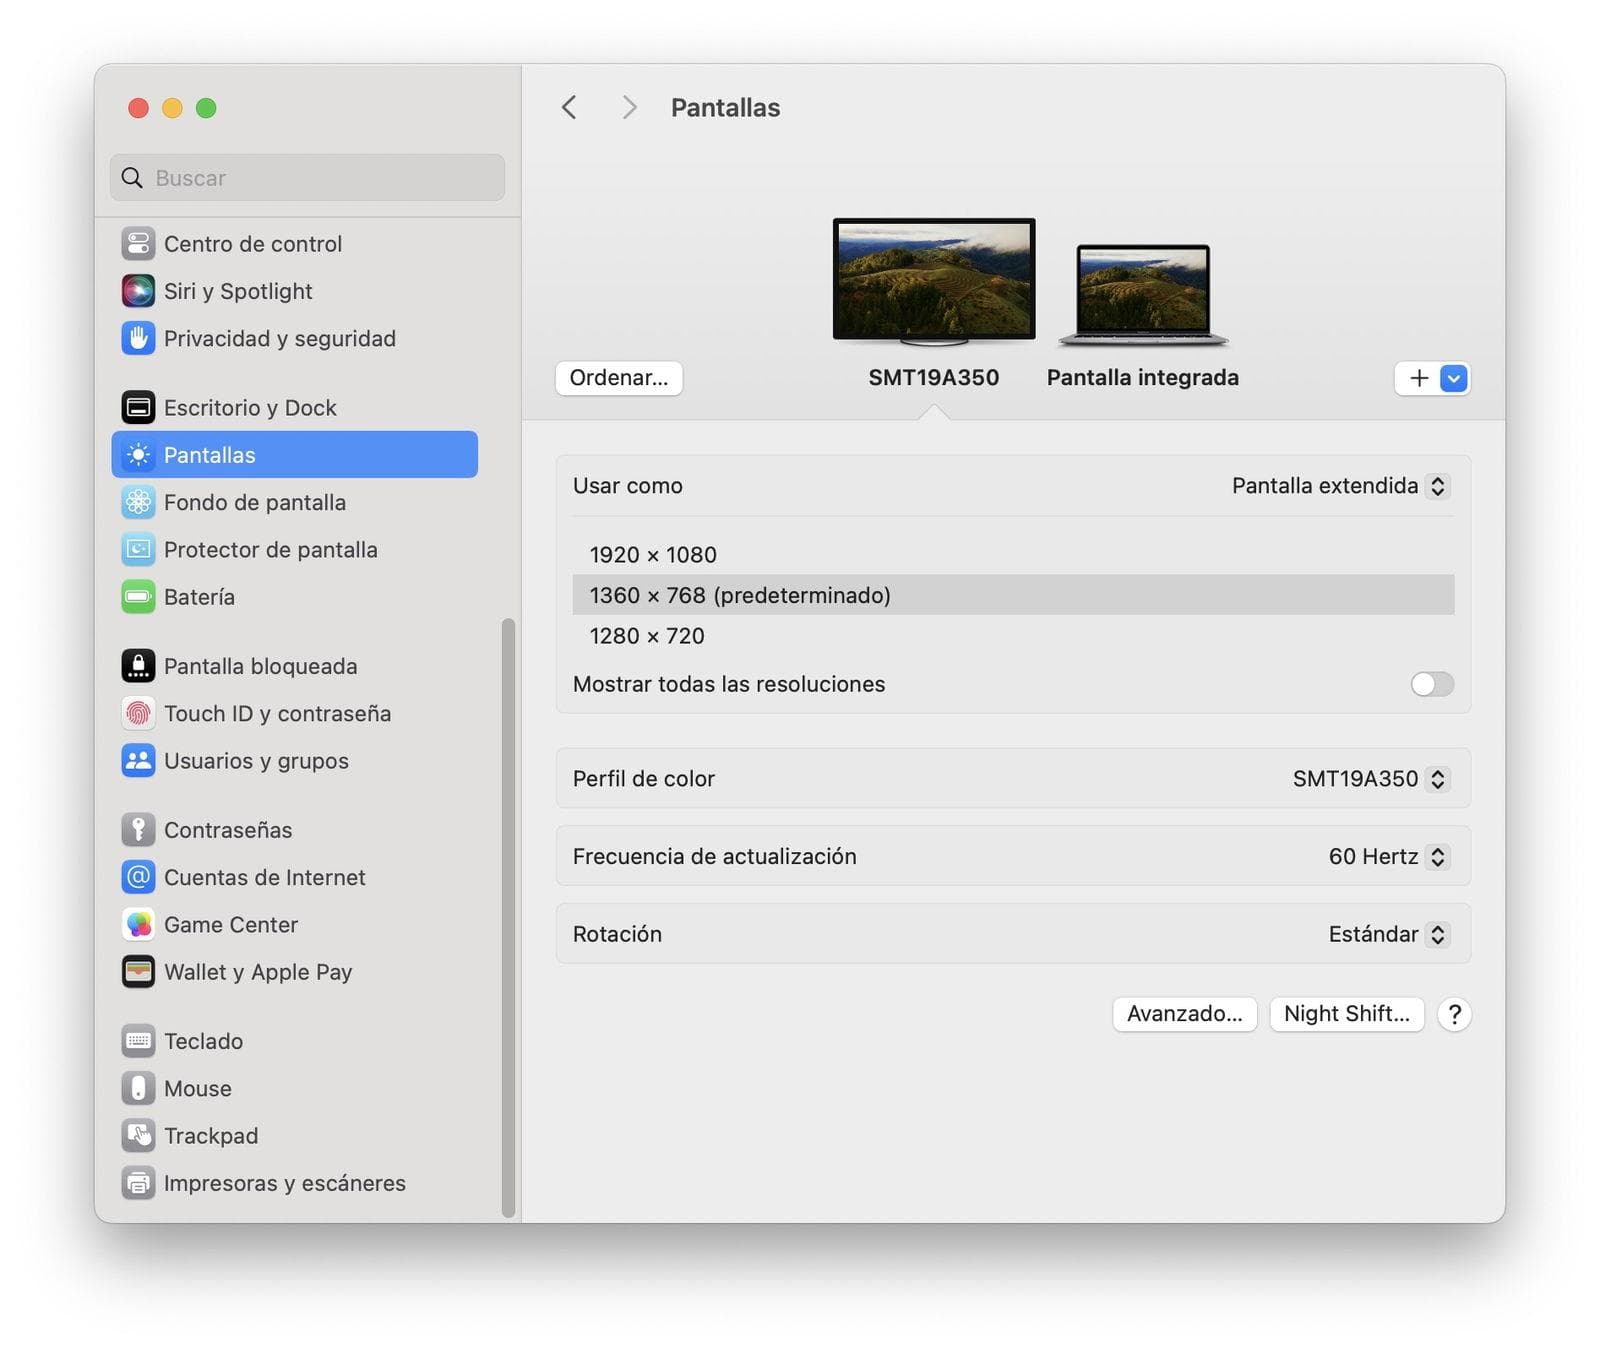The height and width of the screenshot is (1348, 1600).
Task: Open the help question mark button
Action: (x=1454, y=1014)
